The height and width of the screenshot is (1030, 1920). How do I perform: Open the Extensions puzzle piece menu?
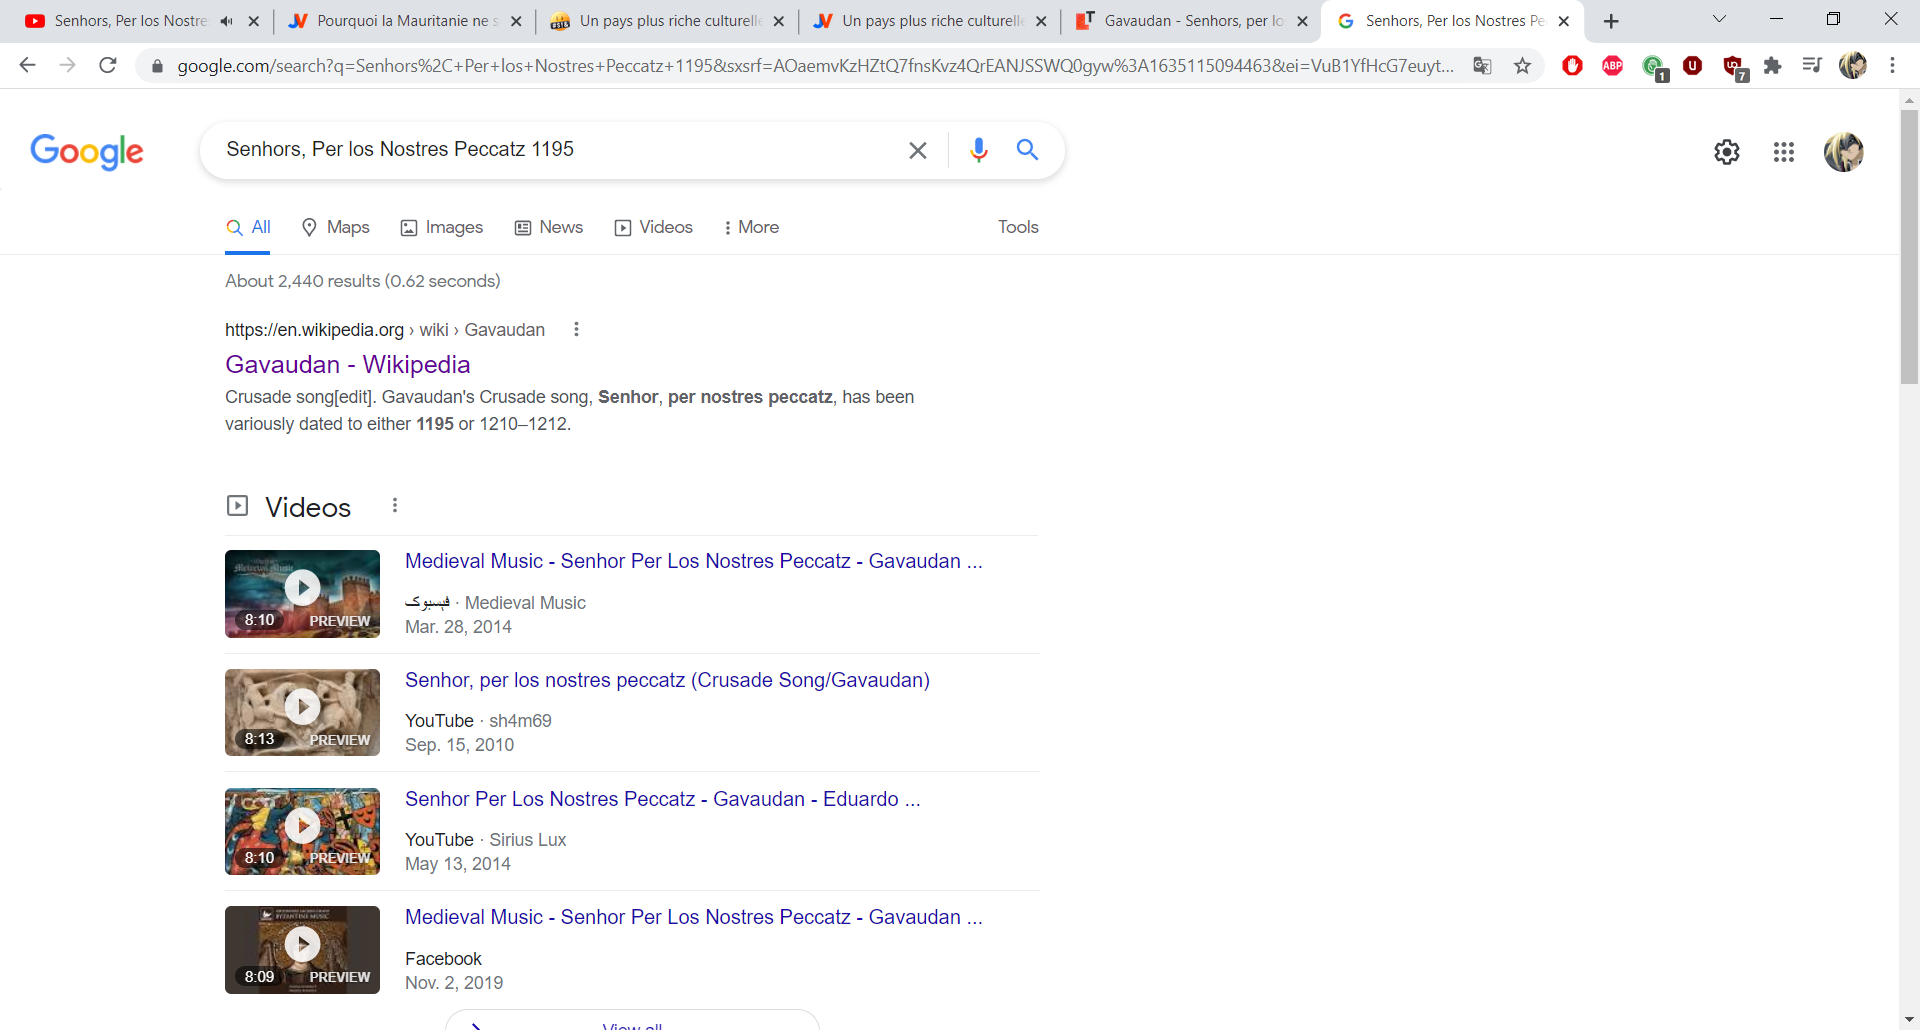1772,66
